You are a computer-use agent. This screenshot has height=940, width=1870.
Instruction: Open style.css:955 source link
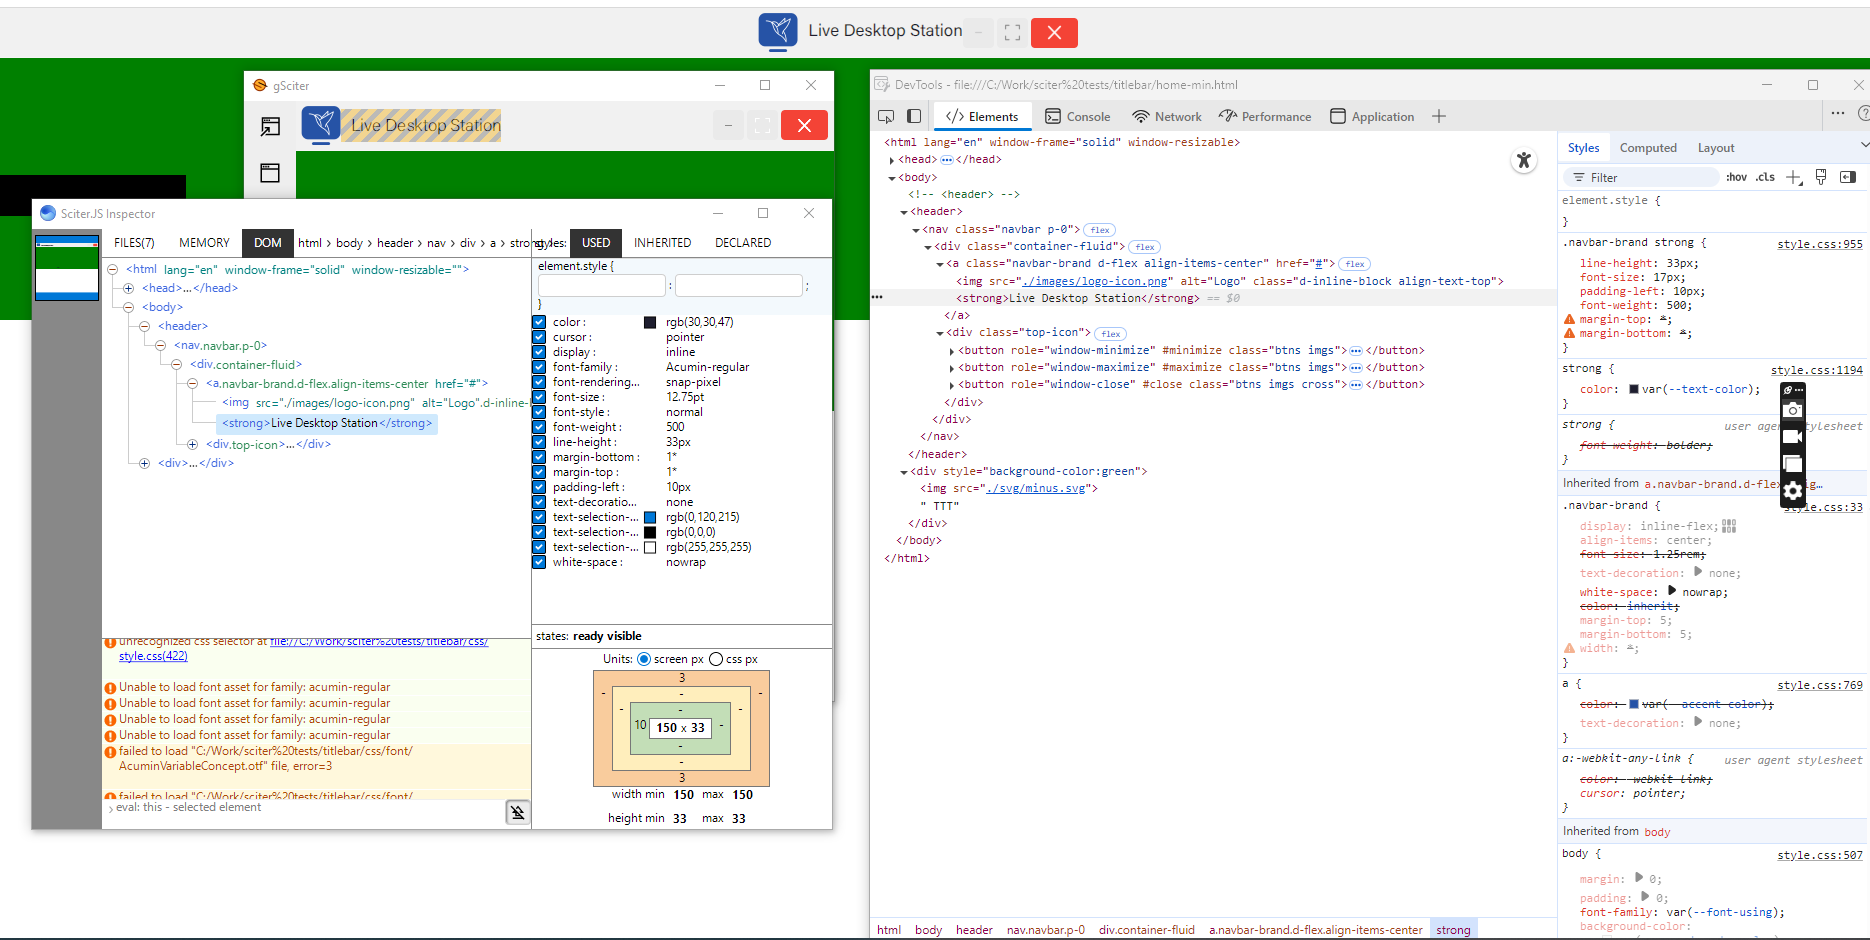pos(1820,244)
